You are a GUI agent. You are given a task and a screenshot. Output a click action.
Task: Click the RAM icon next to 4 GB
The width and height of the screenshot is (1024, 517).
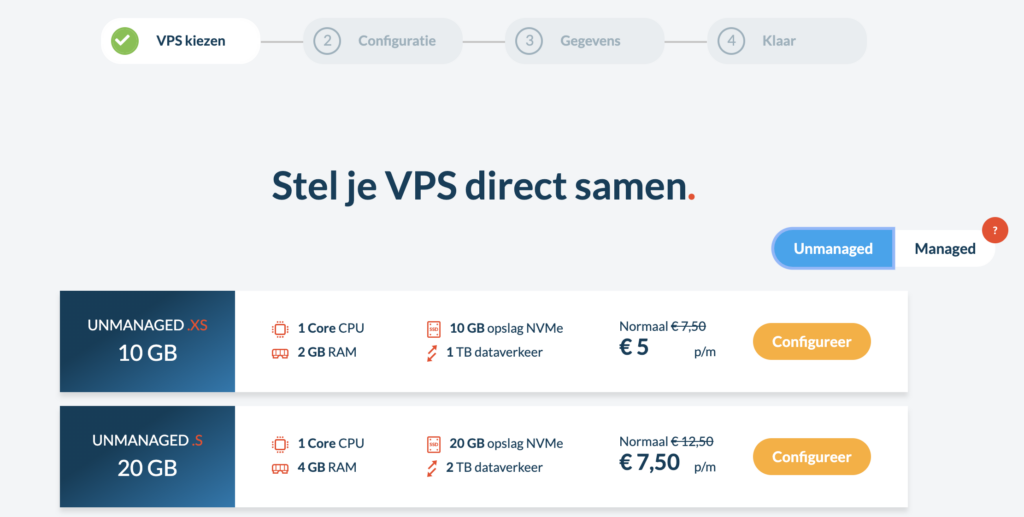pos(280,467)
